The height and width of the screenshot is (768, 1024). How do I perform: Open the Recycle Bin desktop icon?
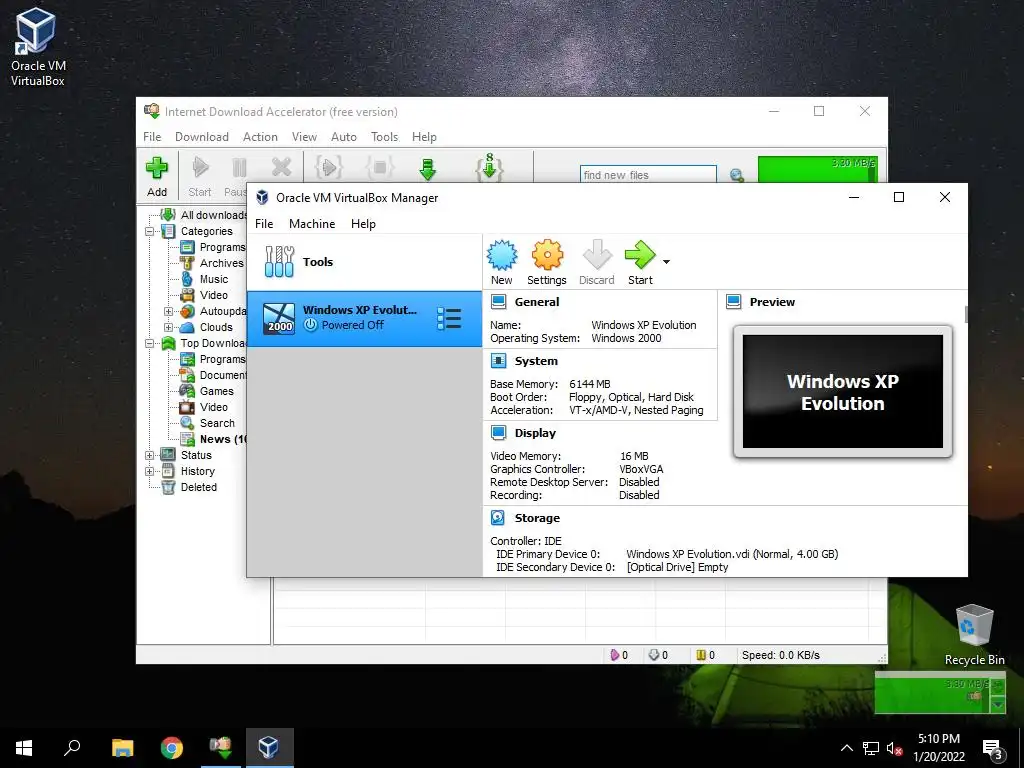(x=974, y=635)
